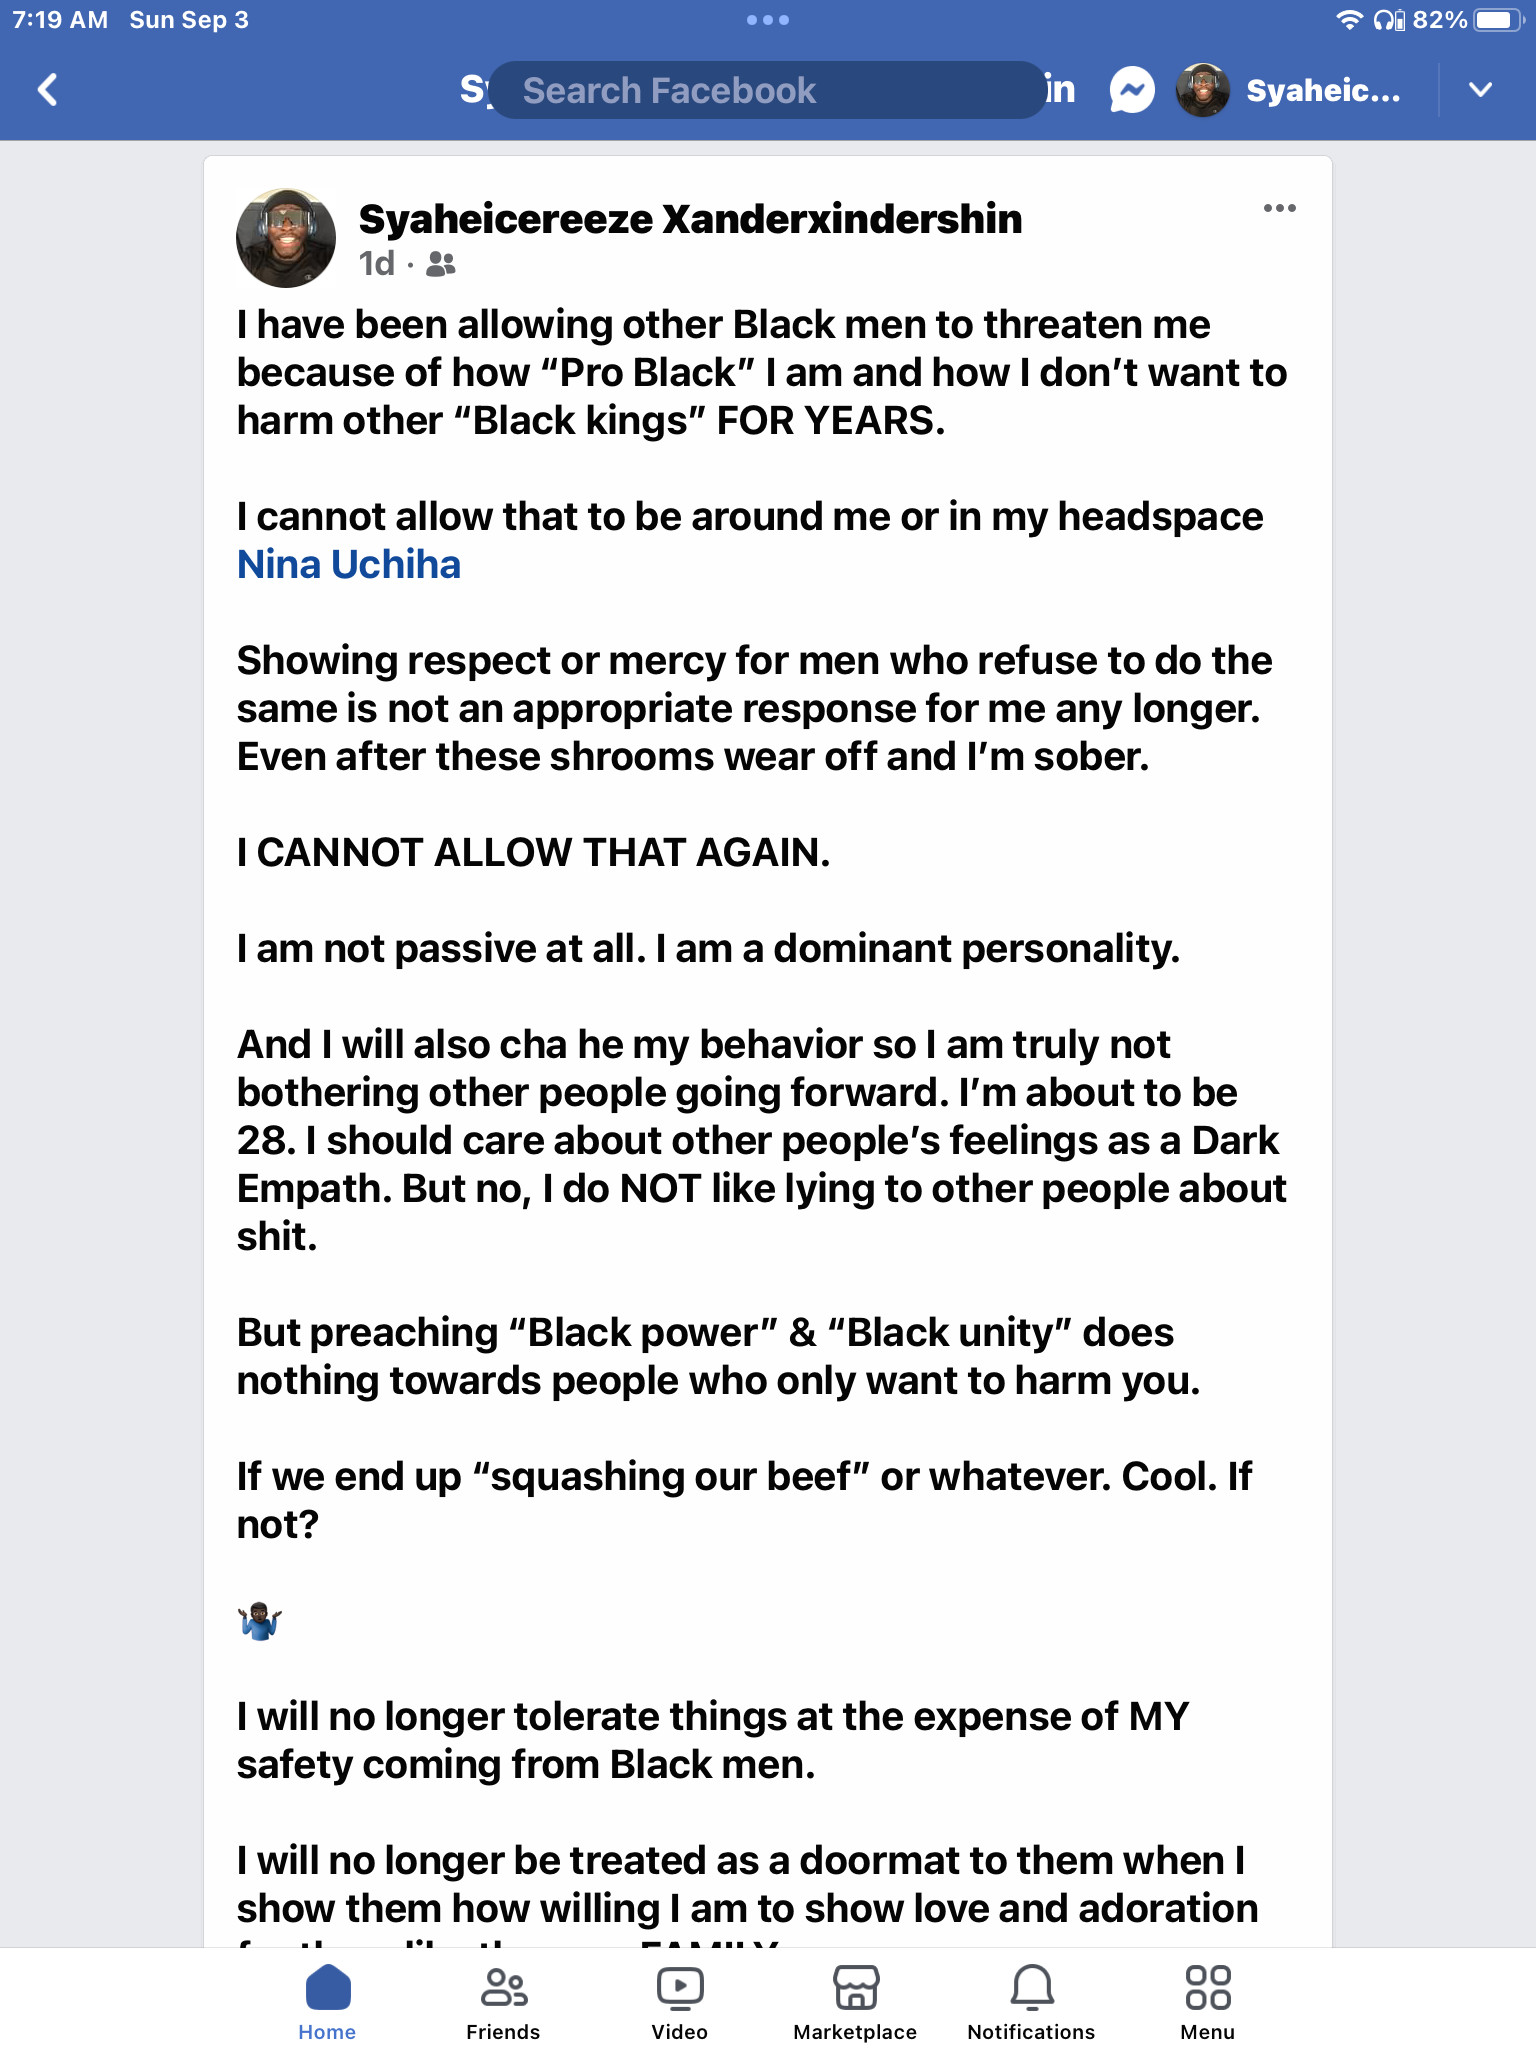The height and width of the screenshot is (2048, 1536).
Task: Tap the small profile avatar in header
Action: (x=1202, y=90)
